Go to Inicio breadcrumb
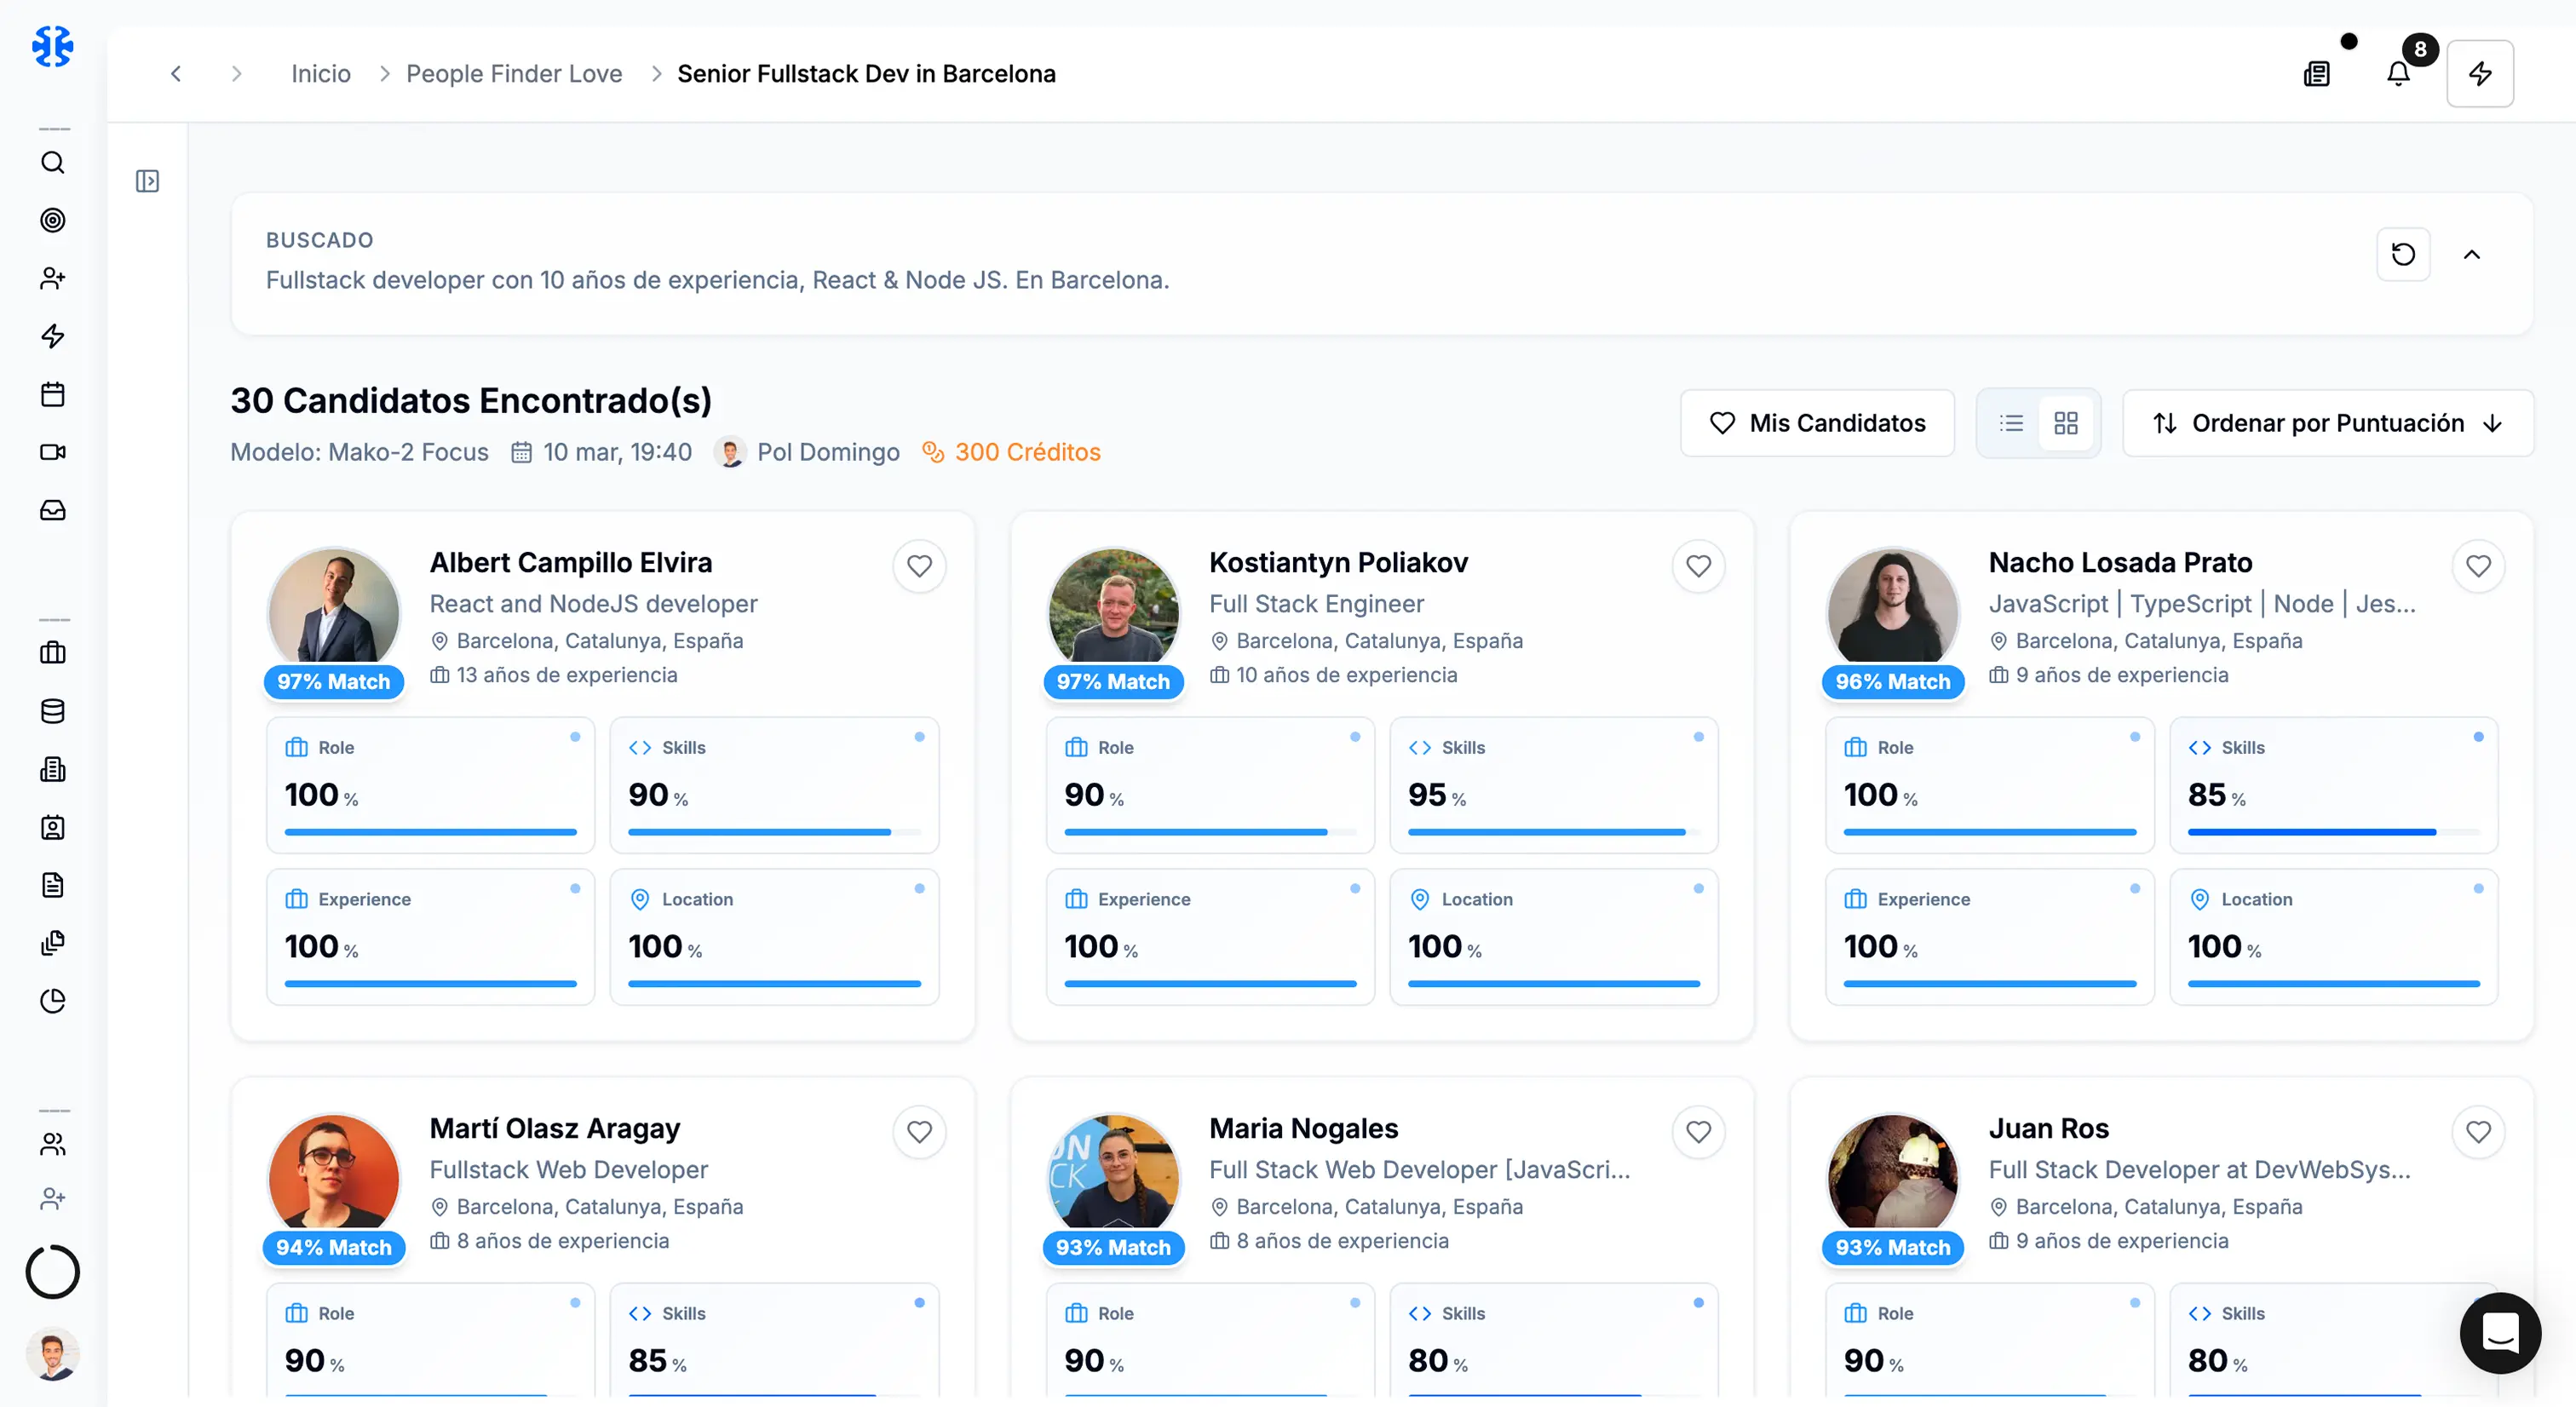Image resolution: width=2576 pixels, height=1407 pixels. pos(320,74)
